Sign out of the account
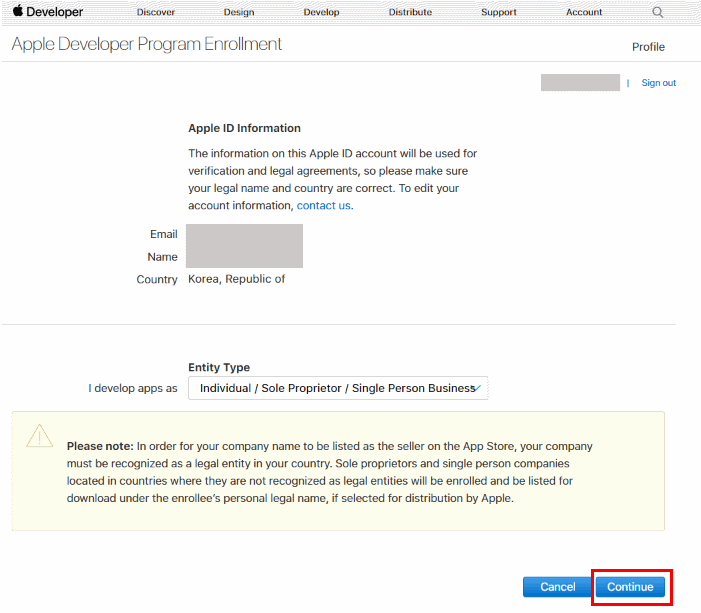Image resolution: width=701 pixels, height=613 pixels. point(659,83)
